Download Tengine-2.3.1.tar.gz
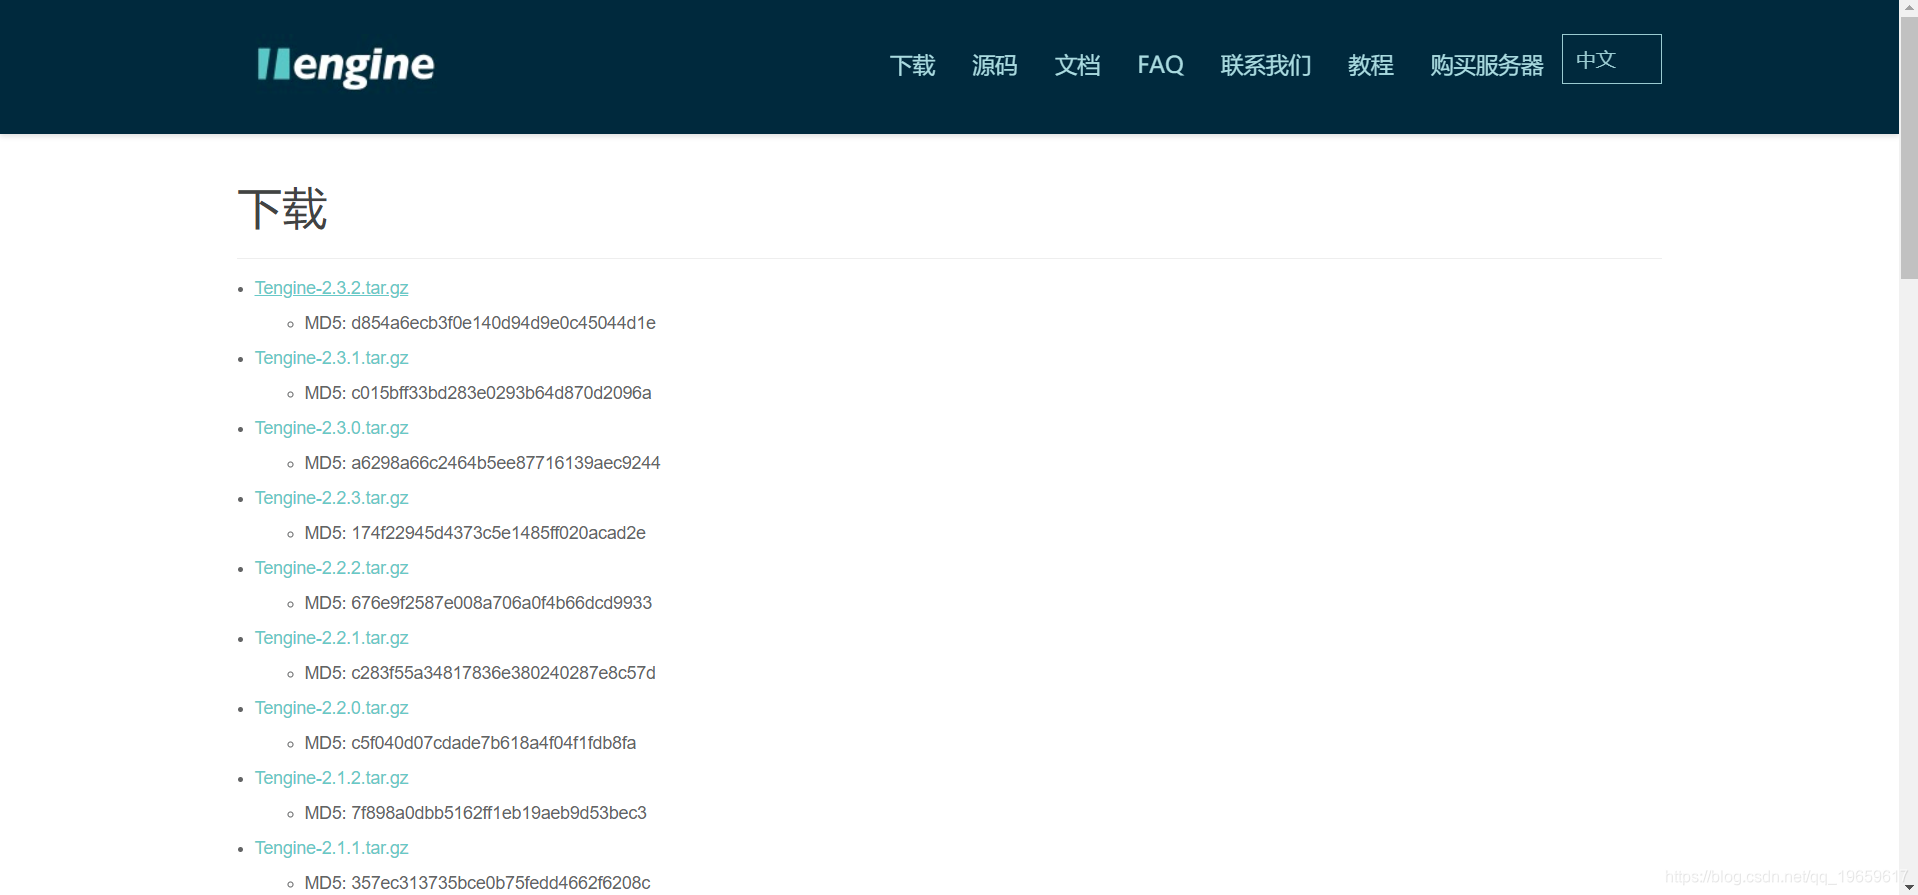Viewport: 1918px width, 895px height. tap(331, 358)
